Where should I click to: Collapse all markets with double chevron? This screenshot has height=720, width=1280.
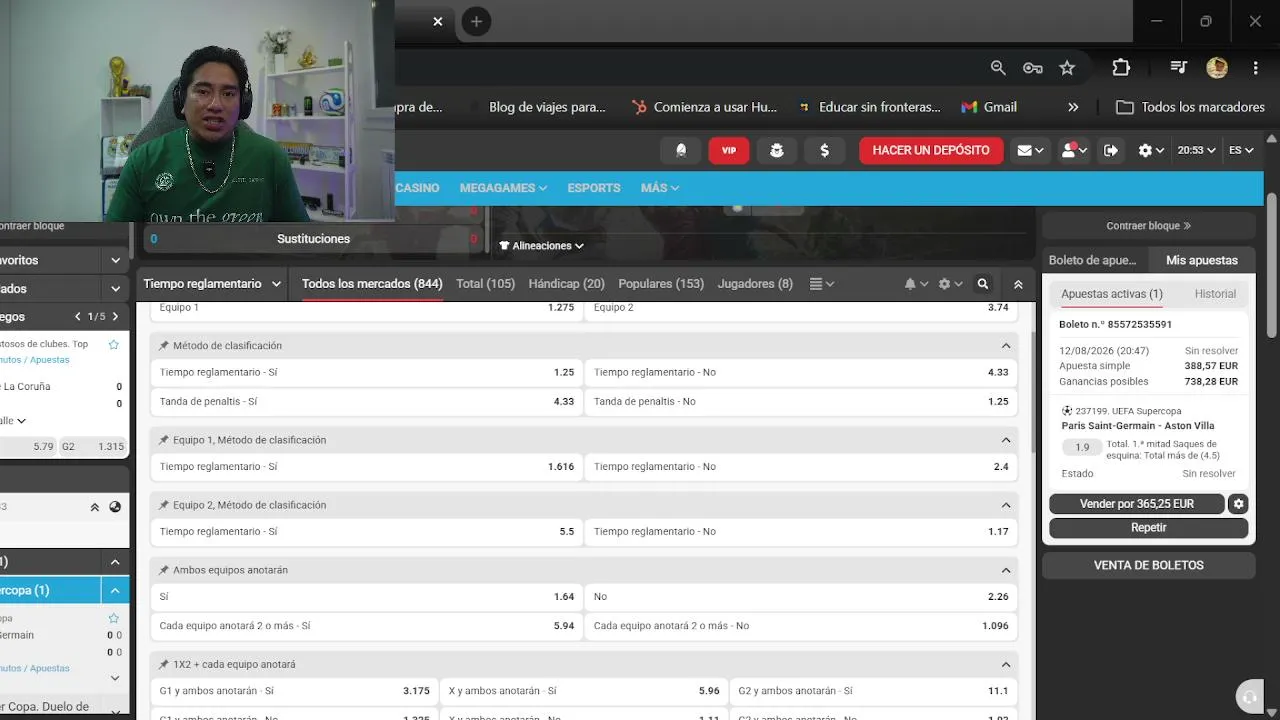pos(1018,284)
